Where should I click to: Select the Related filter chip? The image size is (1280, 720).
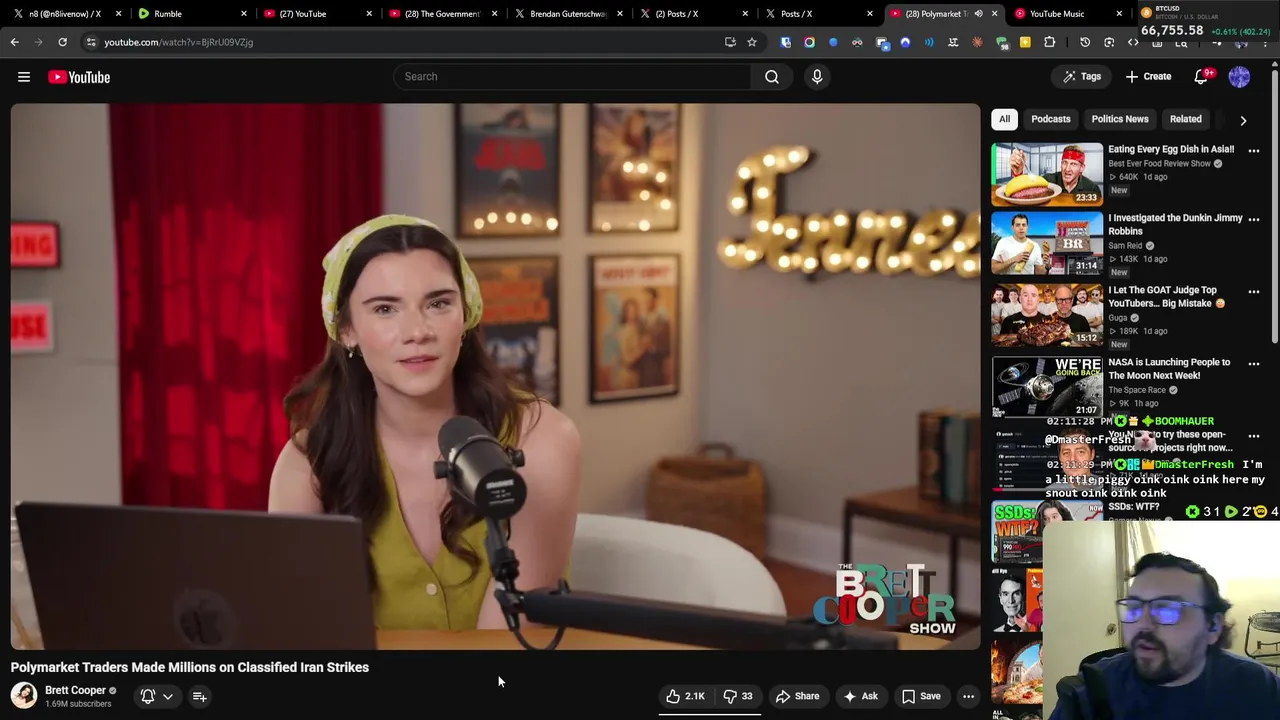(x=1185, y=119)
